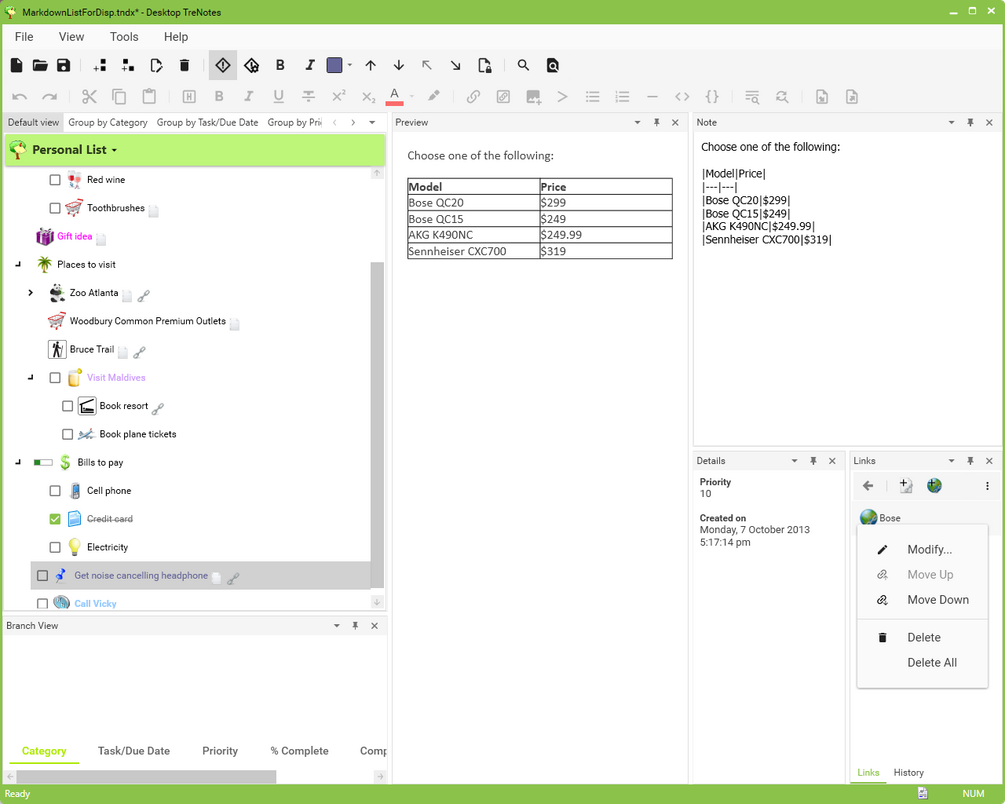Choose Modify... from context menu
Viewport: 1005px width, 804px height.
click(x=922, y=550)
